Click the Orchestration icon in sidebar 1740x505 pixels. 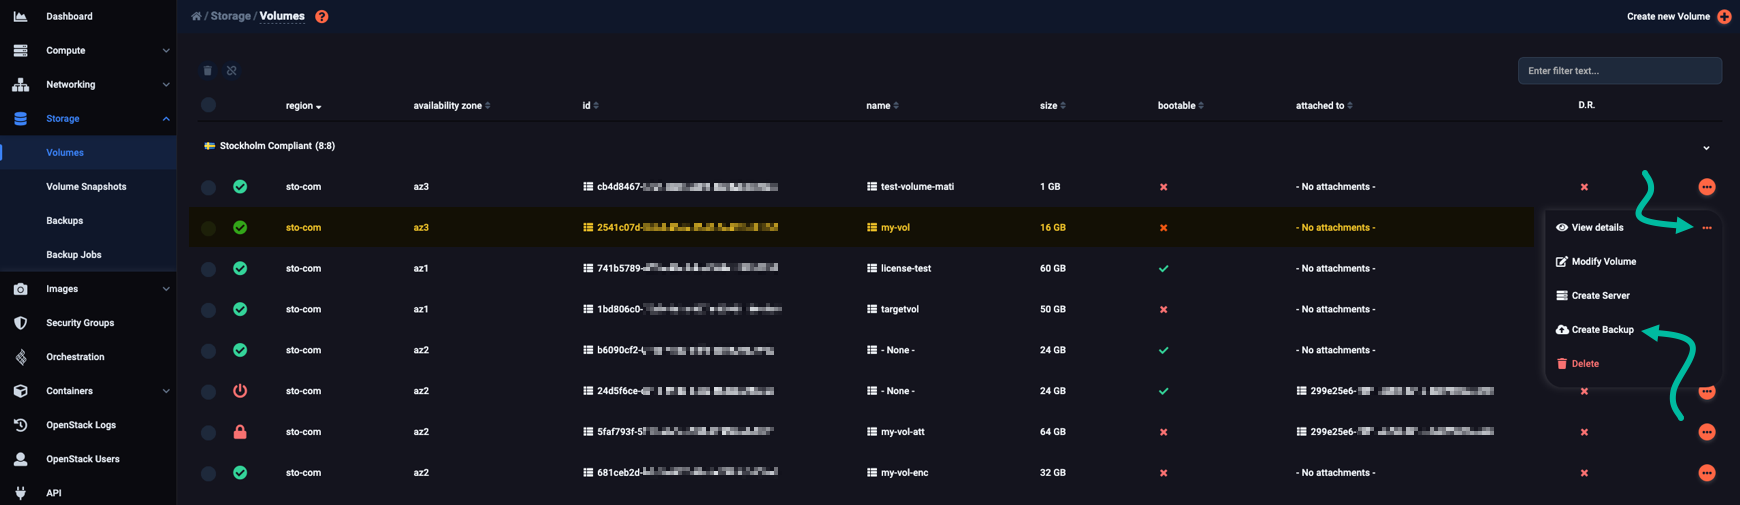[20, 357]
